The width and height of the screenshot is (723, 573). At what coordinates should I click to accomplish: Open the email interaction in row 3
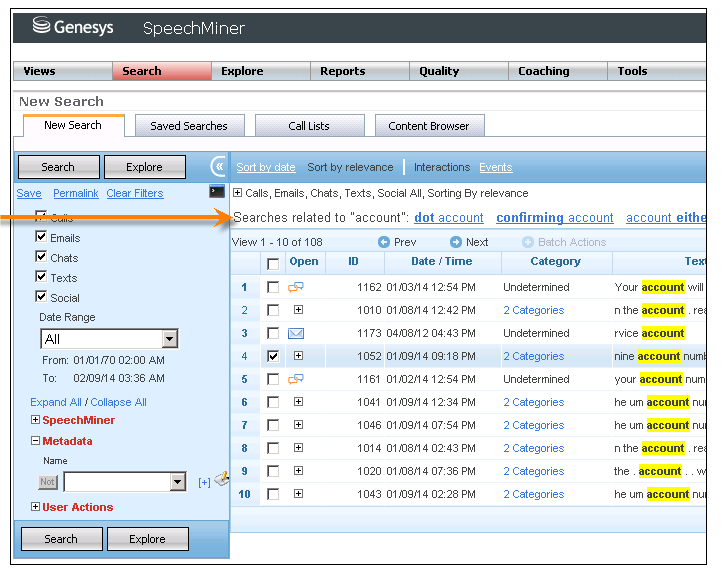[296, 334]
